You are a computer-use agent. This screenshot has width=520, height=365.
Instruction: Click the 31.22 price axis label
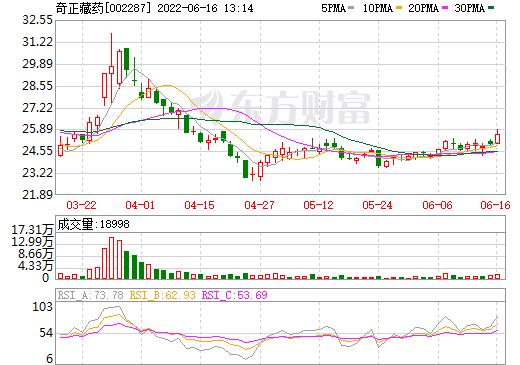(37, 42)
